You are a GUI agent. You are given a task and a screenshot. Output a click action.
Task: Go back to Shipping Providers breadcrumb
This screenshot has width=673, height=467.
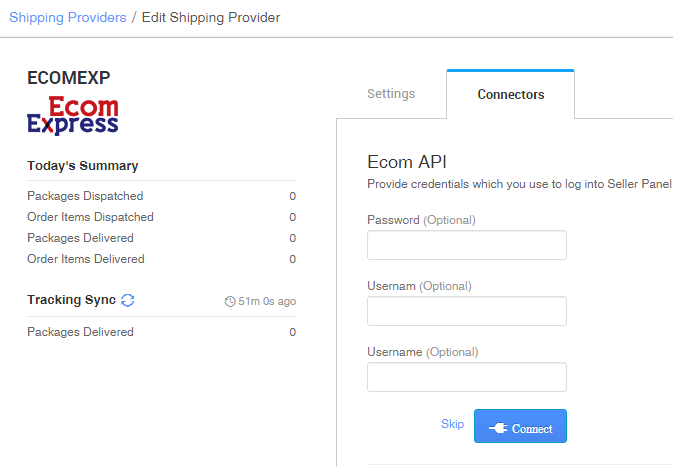(68, 17)
